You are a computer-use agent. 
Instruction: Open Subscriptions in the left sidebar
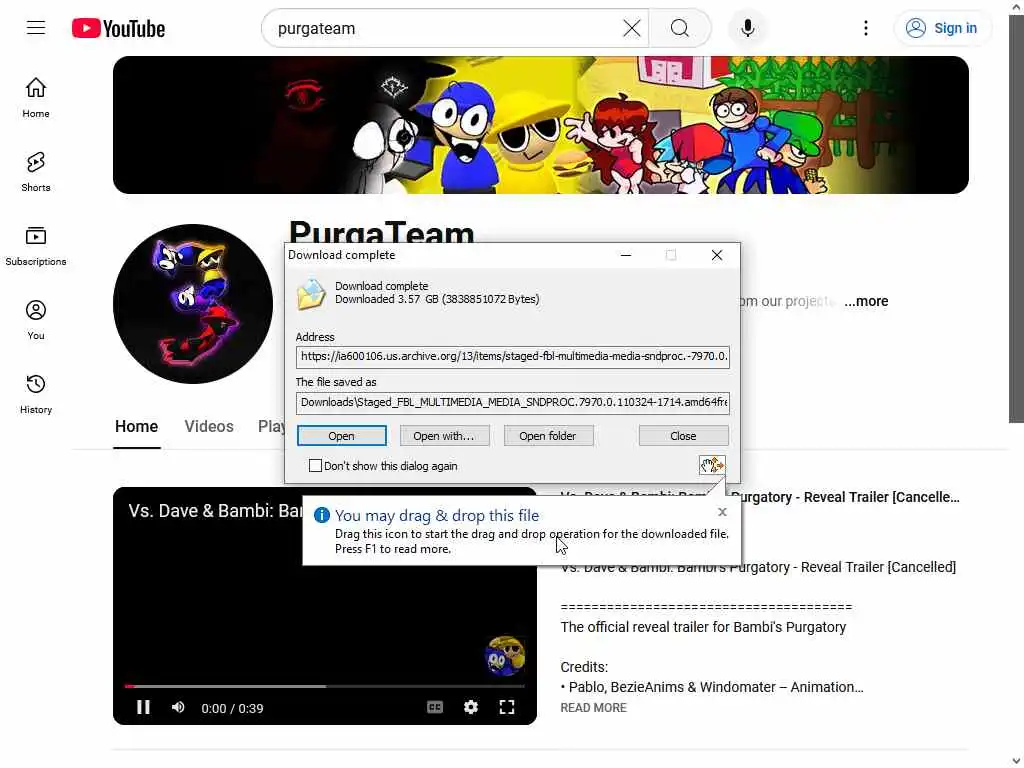tap(36, 246)
